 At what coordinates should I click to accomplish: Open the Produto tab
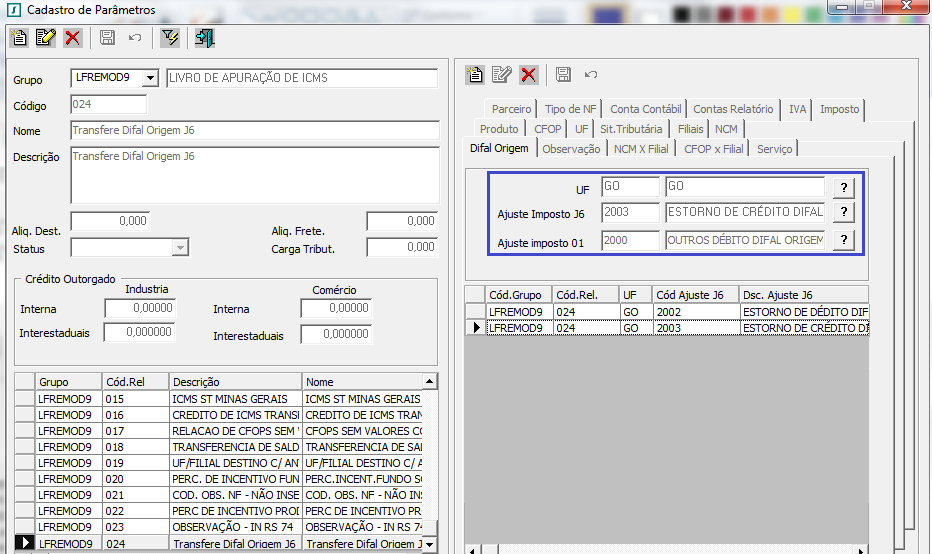pos(499,129)
